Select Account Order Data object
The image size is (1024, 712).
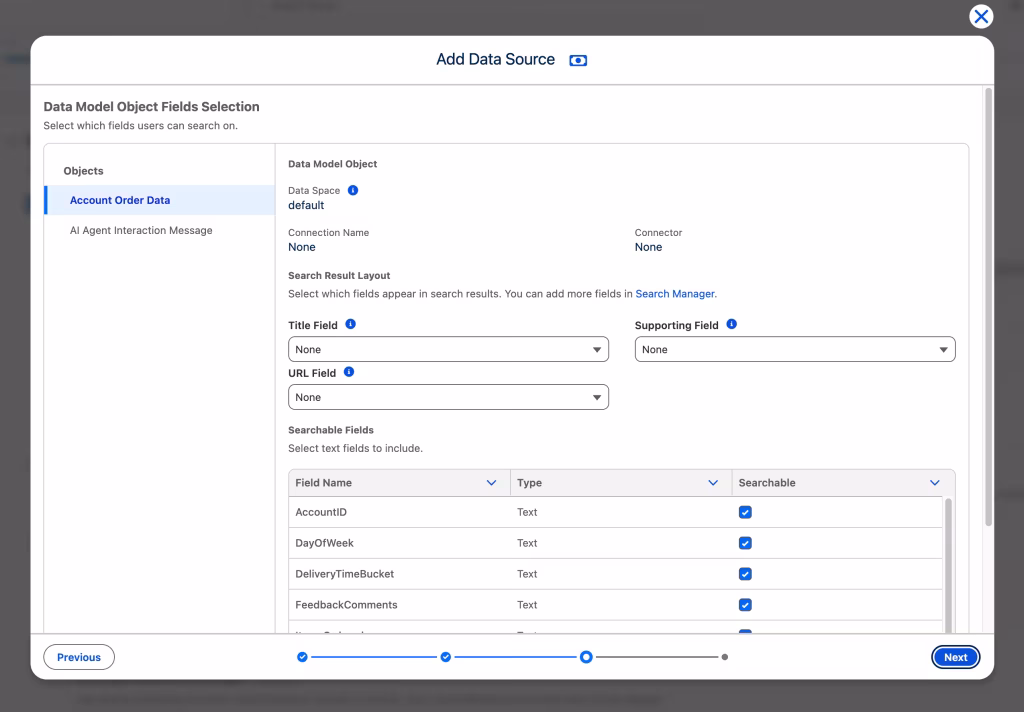point(159,200)
